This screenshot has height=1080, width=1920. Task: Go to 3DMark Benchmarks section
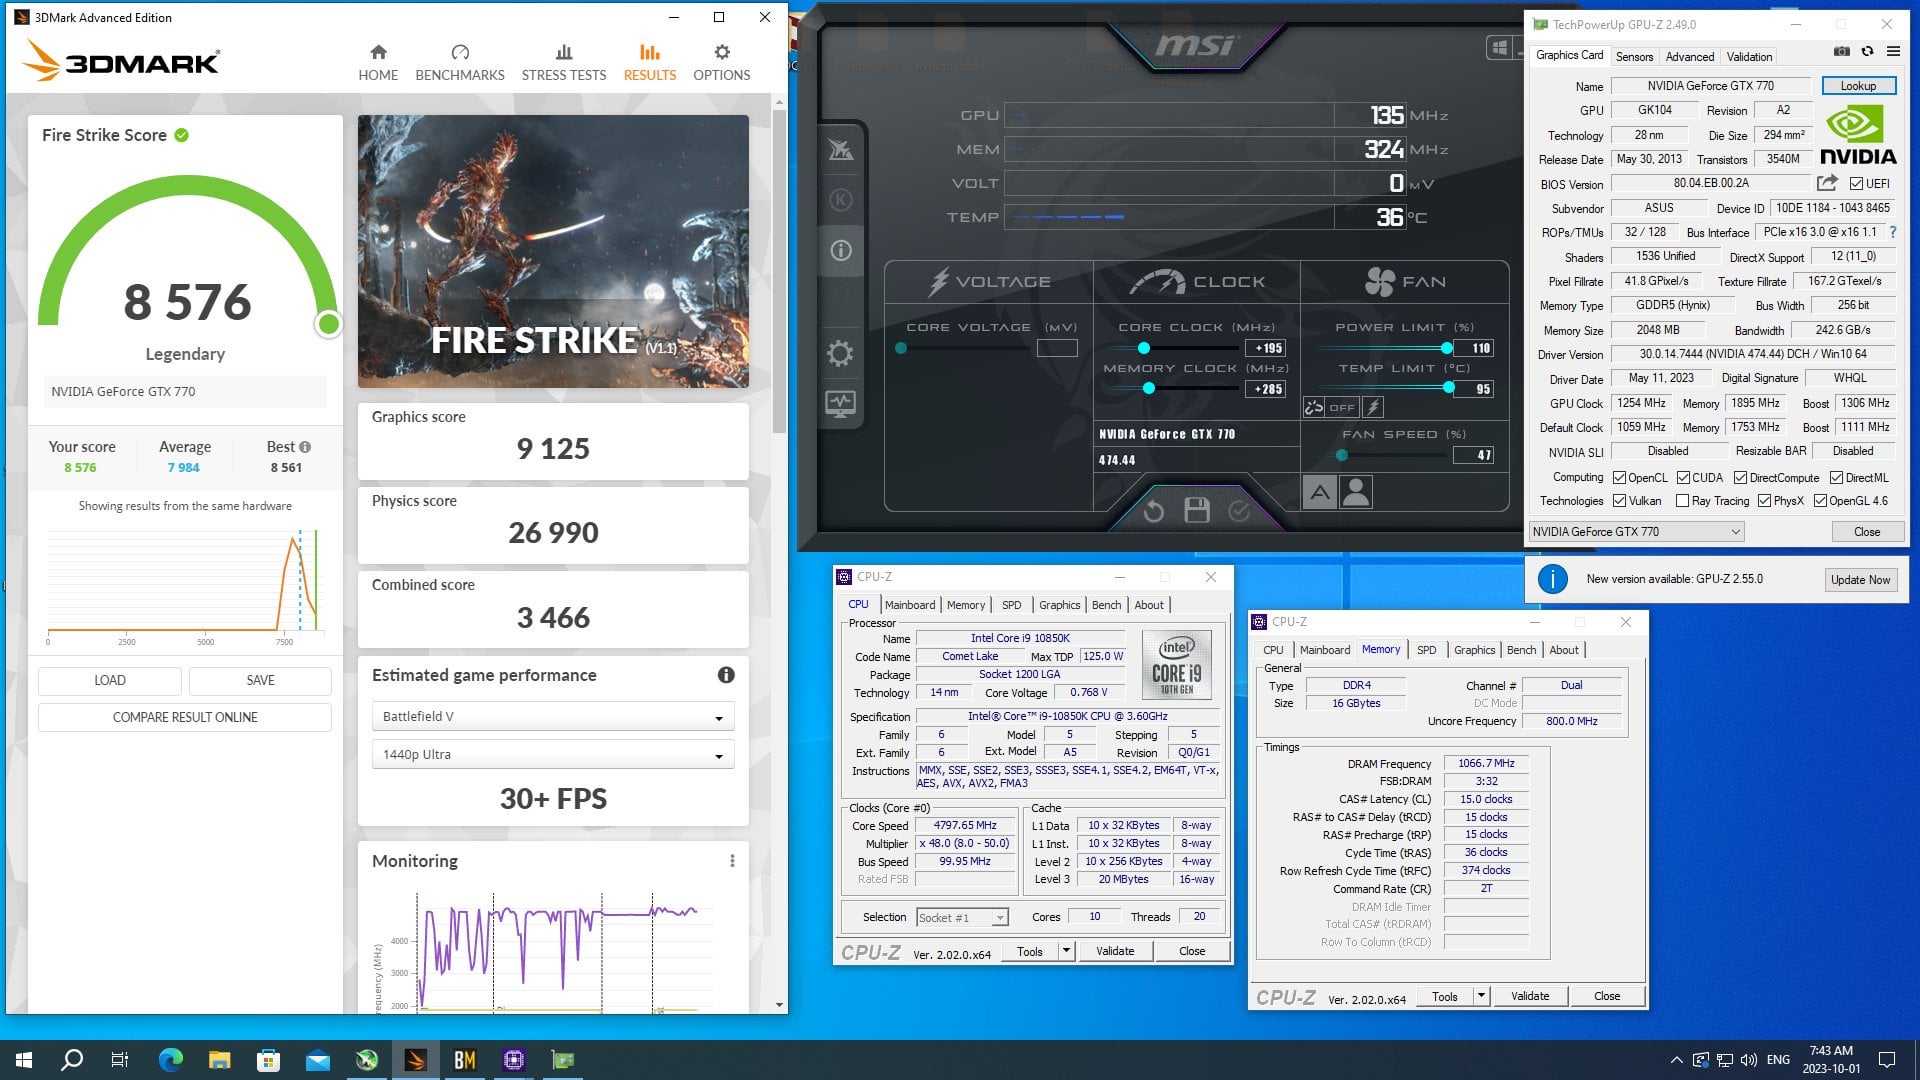coord(460,62)
